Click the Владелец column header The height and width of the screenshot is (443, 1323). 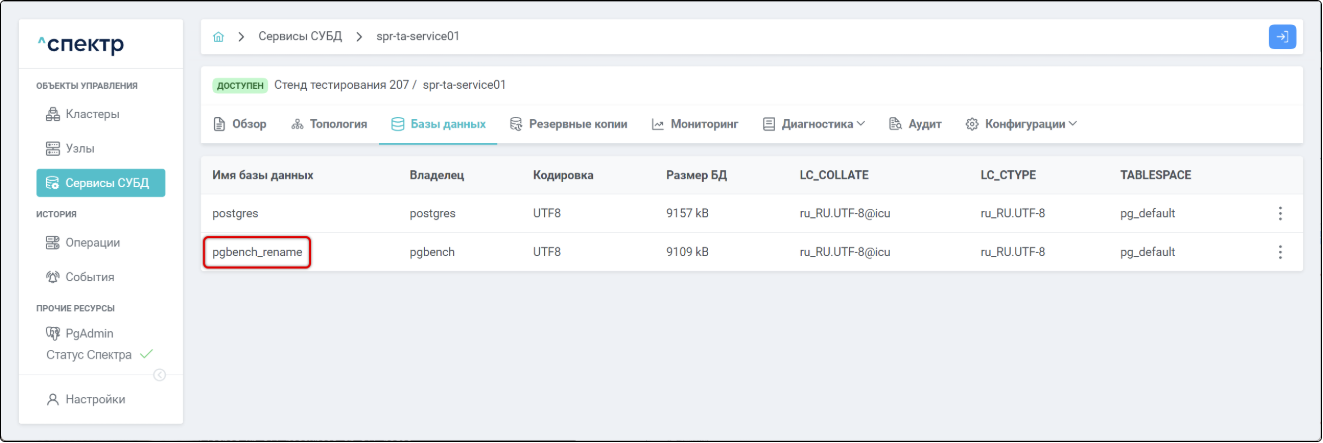pos(437,175)
